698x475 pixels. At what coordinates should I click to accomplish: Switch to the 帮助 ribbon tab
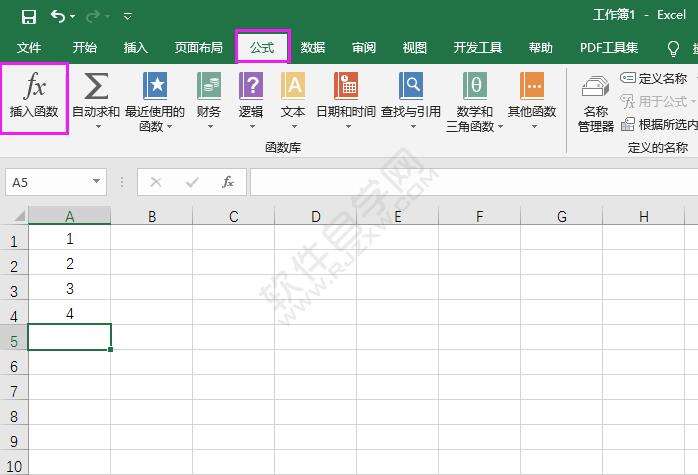(x=541, y=47)
